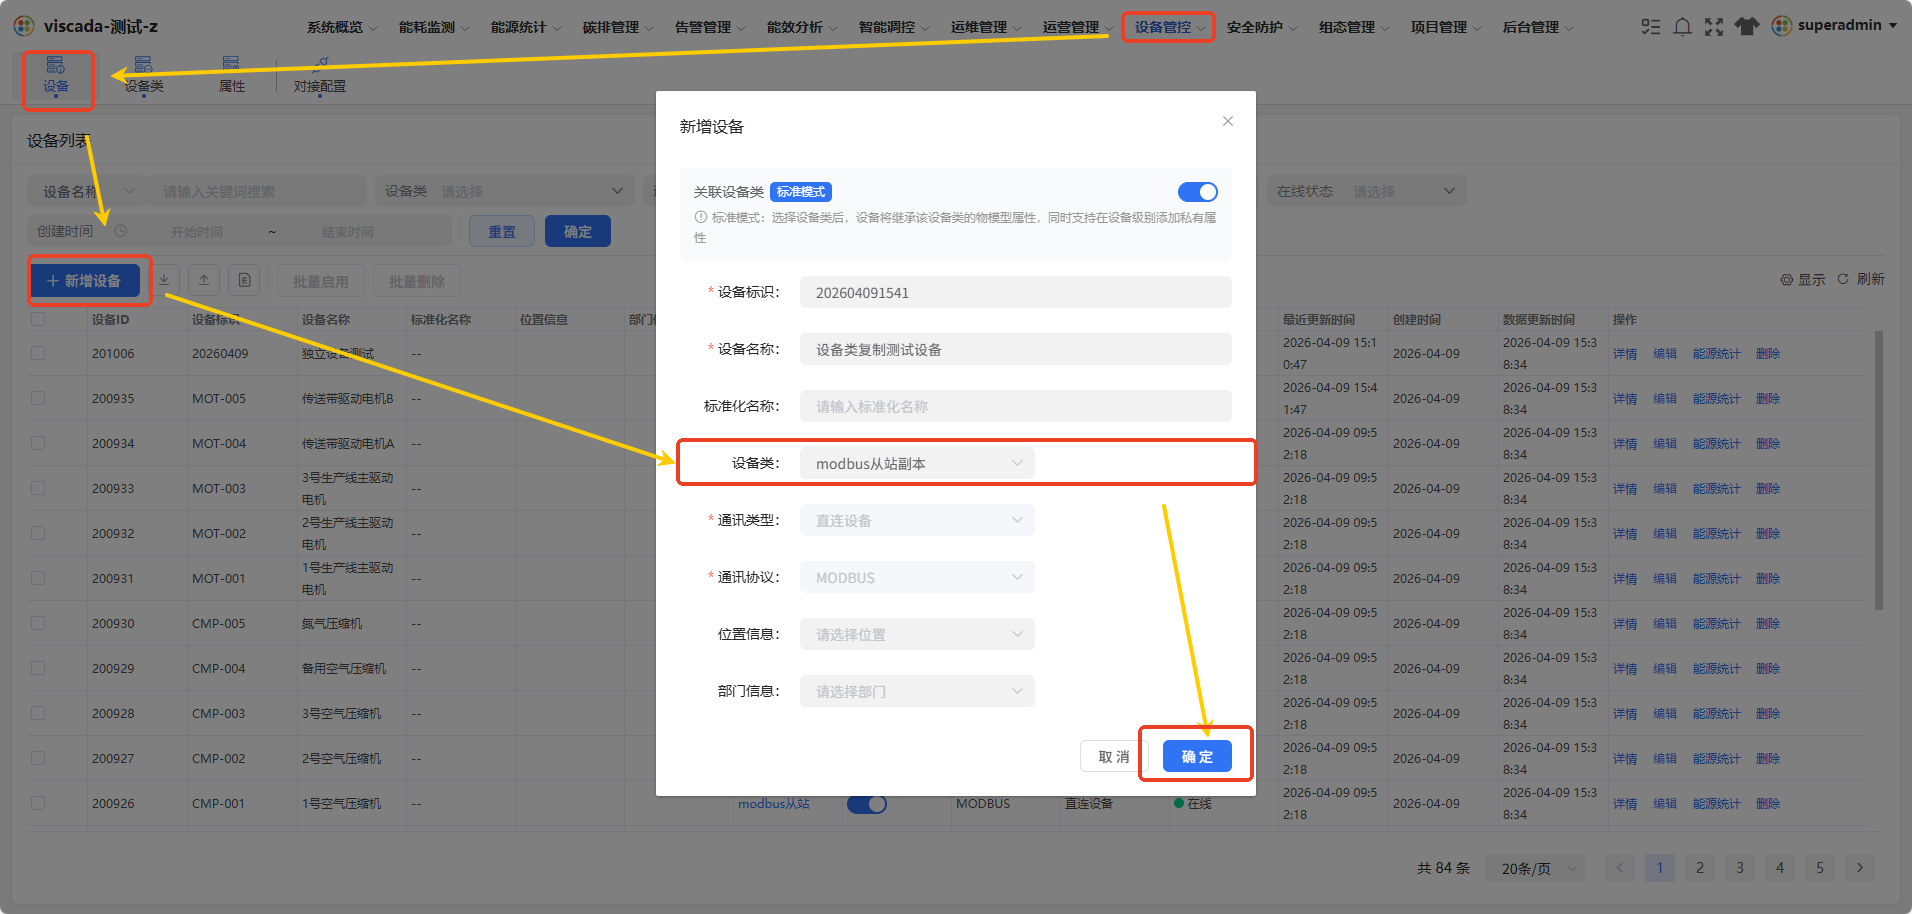Open the 在线状态 filter dropdown
Image resolution: width=1912 pixels, height=914 pixels.
pyautogui.click(x=1366, y=191)
